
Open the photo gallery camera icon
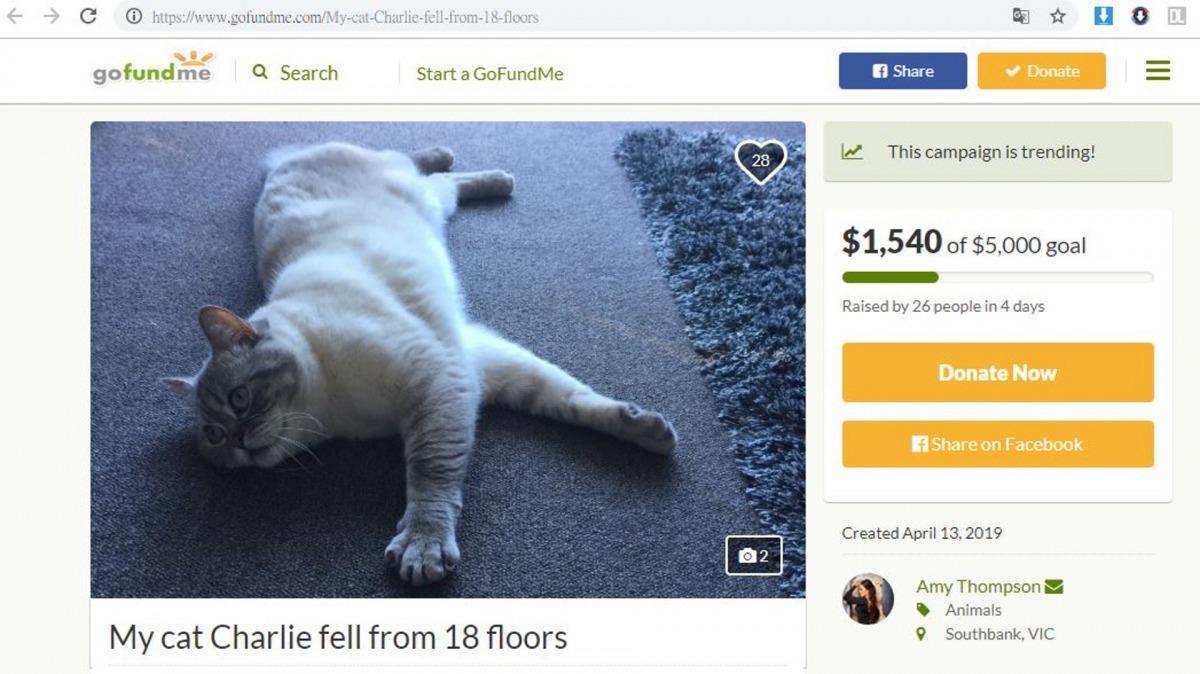click(754, 556)
